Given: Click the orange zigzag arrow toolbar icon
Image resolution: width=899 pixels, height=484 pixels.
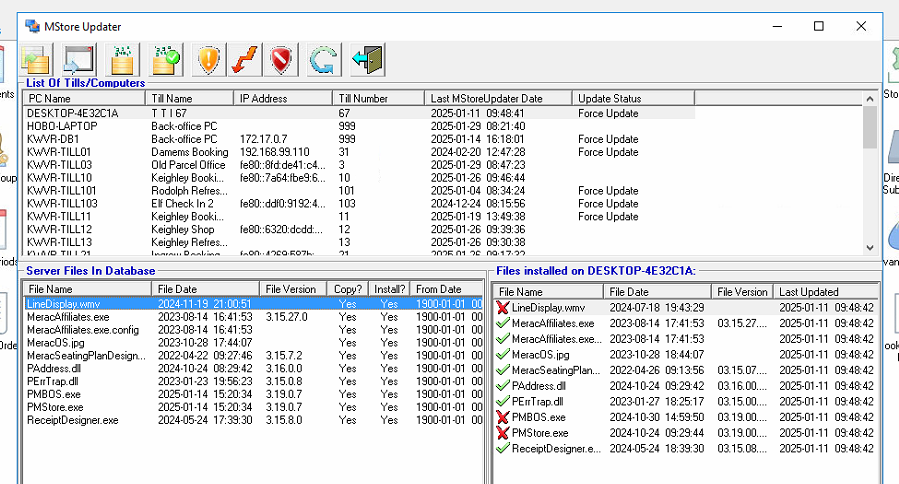Looking at the screenshot, I should pos(246,59).
